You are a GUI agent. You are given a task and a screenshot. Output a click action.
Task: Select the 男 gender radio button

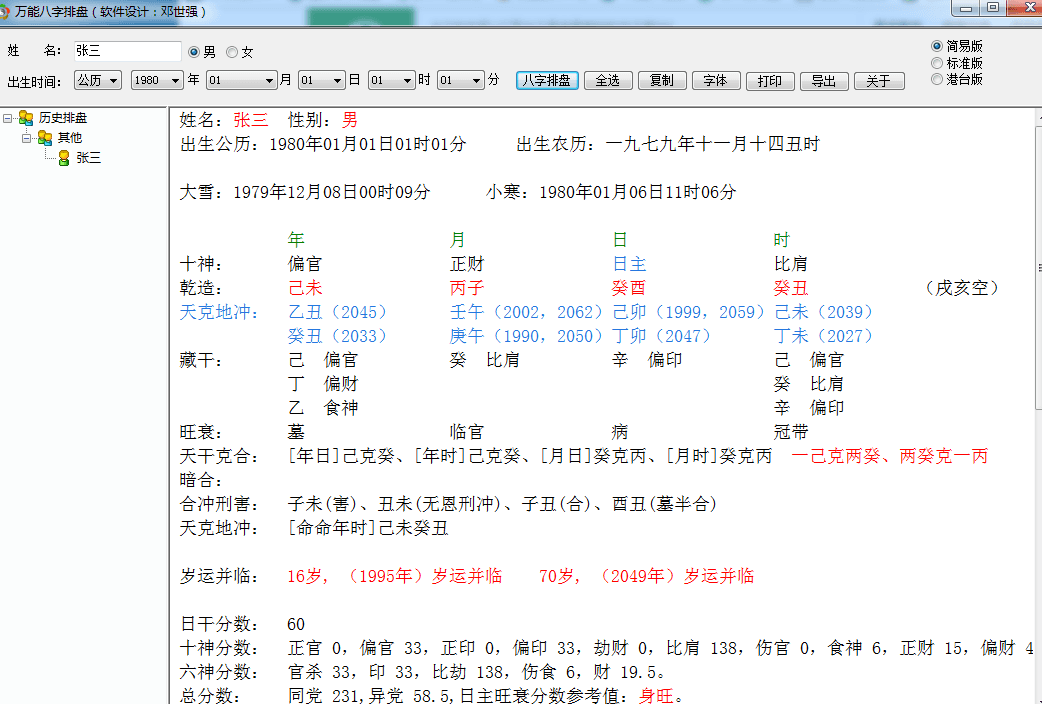(x=194, y=52)
